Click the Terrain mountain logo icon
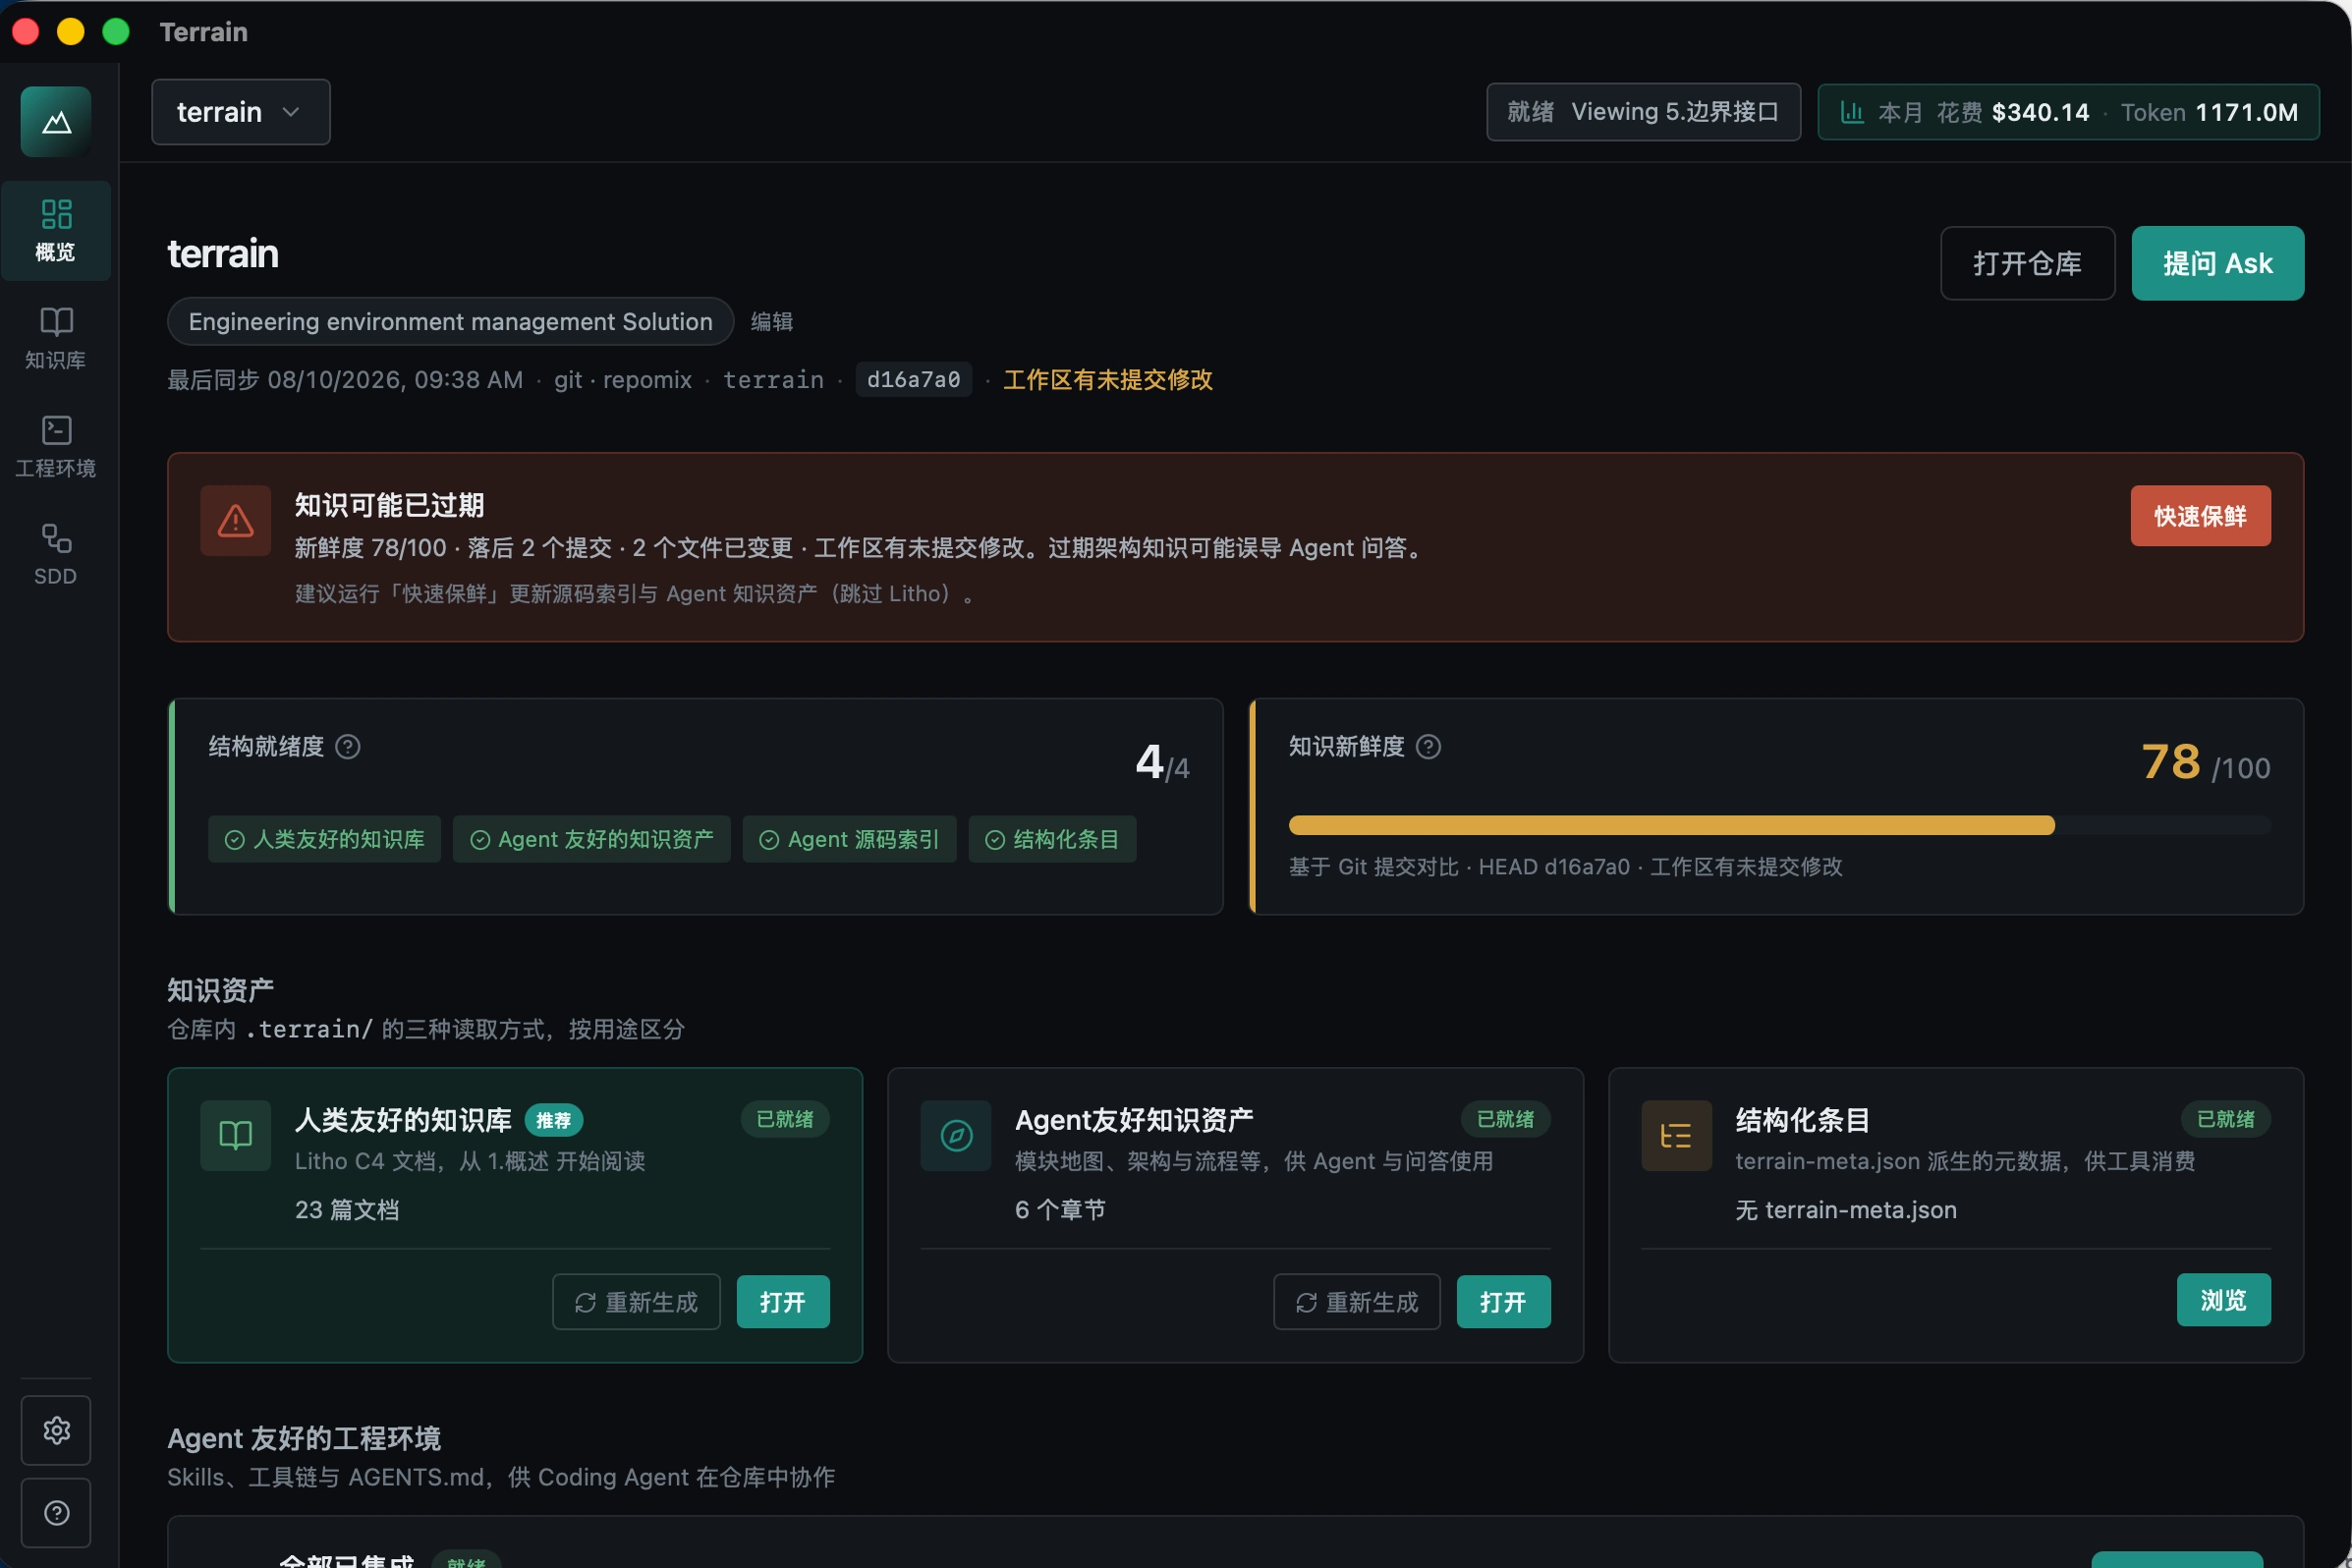The image size is (2352, 1568). (56, 121)
